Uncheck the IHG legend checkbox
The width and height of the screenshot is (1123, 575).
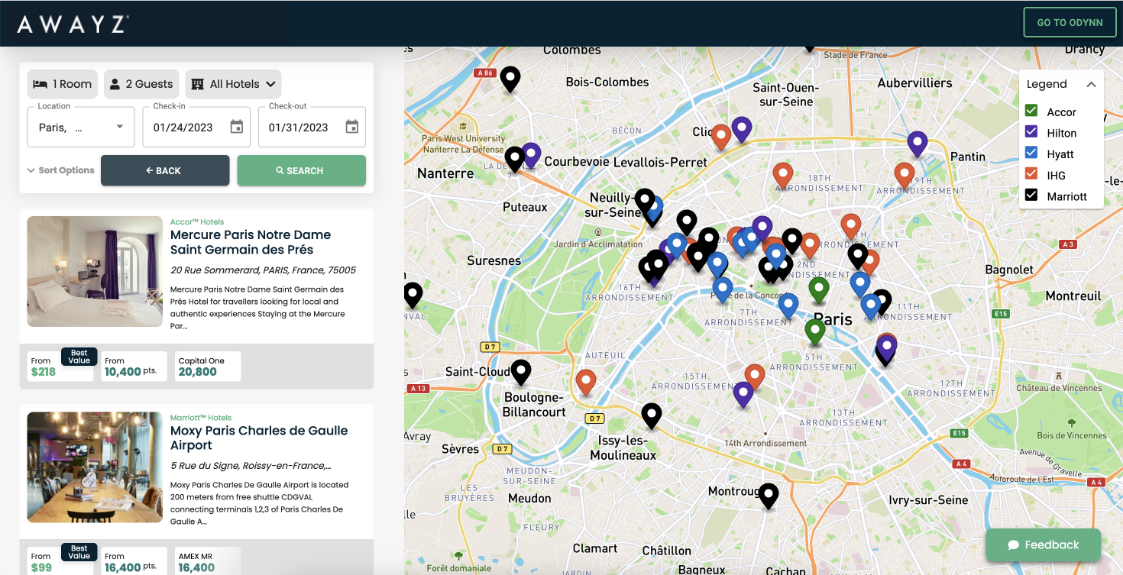pyautogui.click(x=1031, y=174)
